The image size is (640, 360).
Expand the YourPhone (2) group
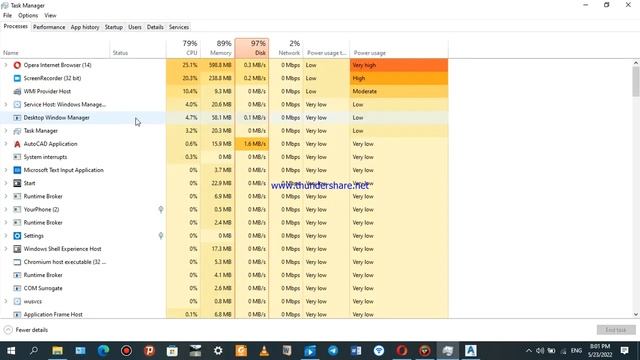point(6,209)
